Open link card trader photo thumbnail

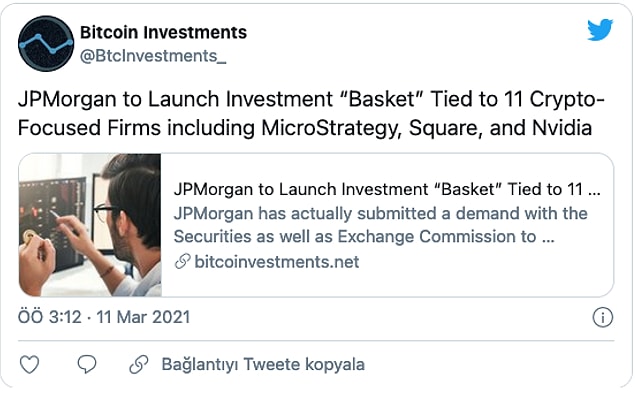tap(90, 225)
